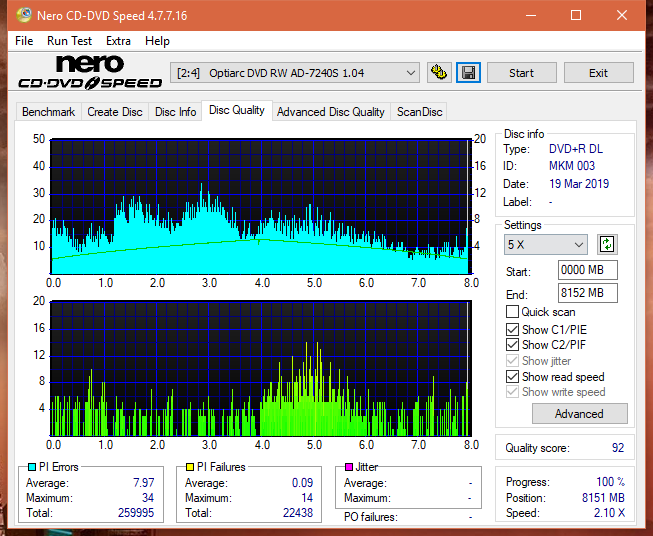This screenshot has width=653, height=536.
Task: Click the magenta Jitter legend swatch
Action: pyautogui.click(x=349, y=467)
